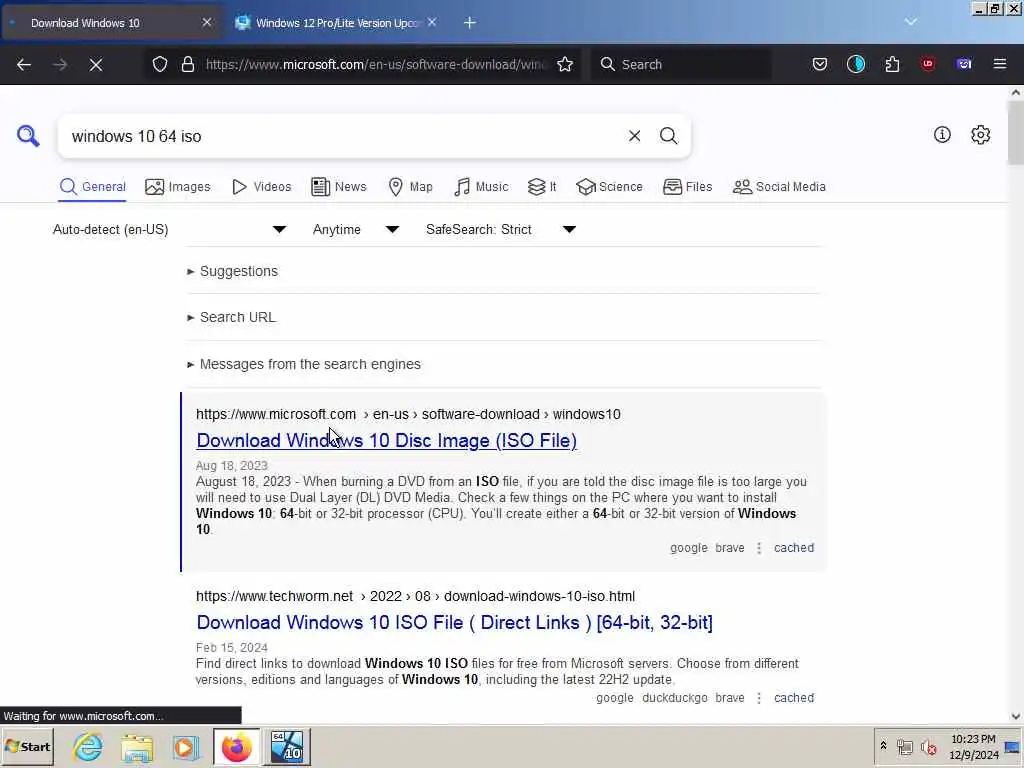Click brave engine on Microsoft result
Image resolution: width=1024 pixels, height=768 pixels.
tap(730, 548)
